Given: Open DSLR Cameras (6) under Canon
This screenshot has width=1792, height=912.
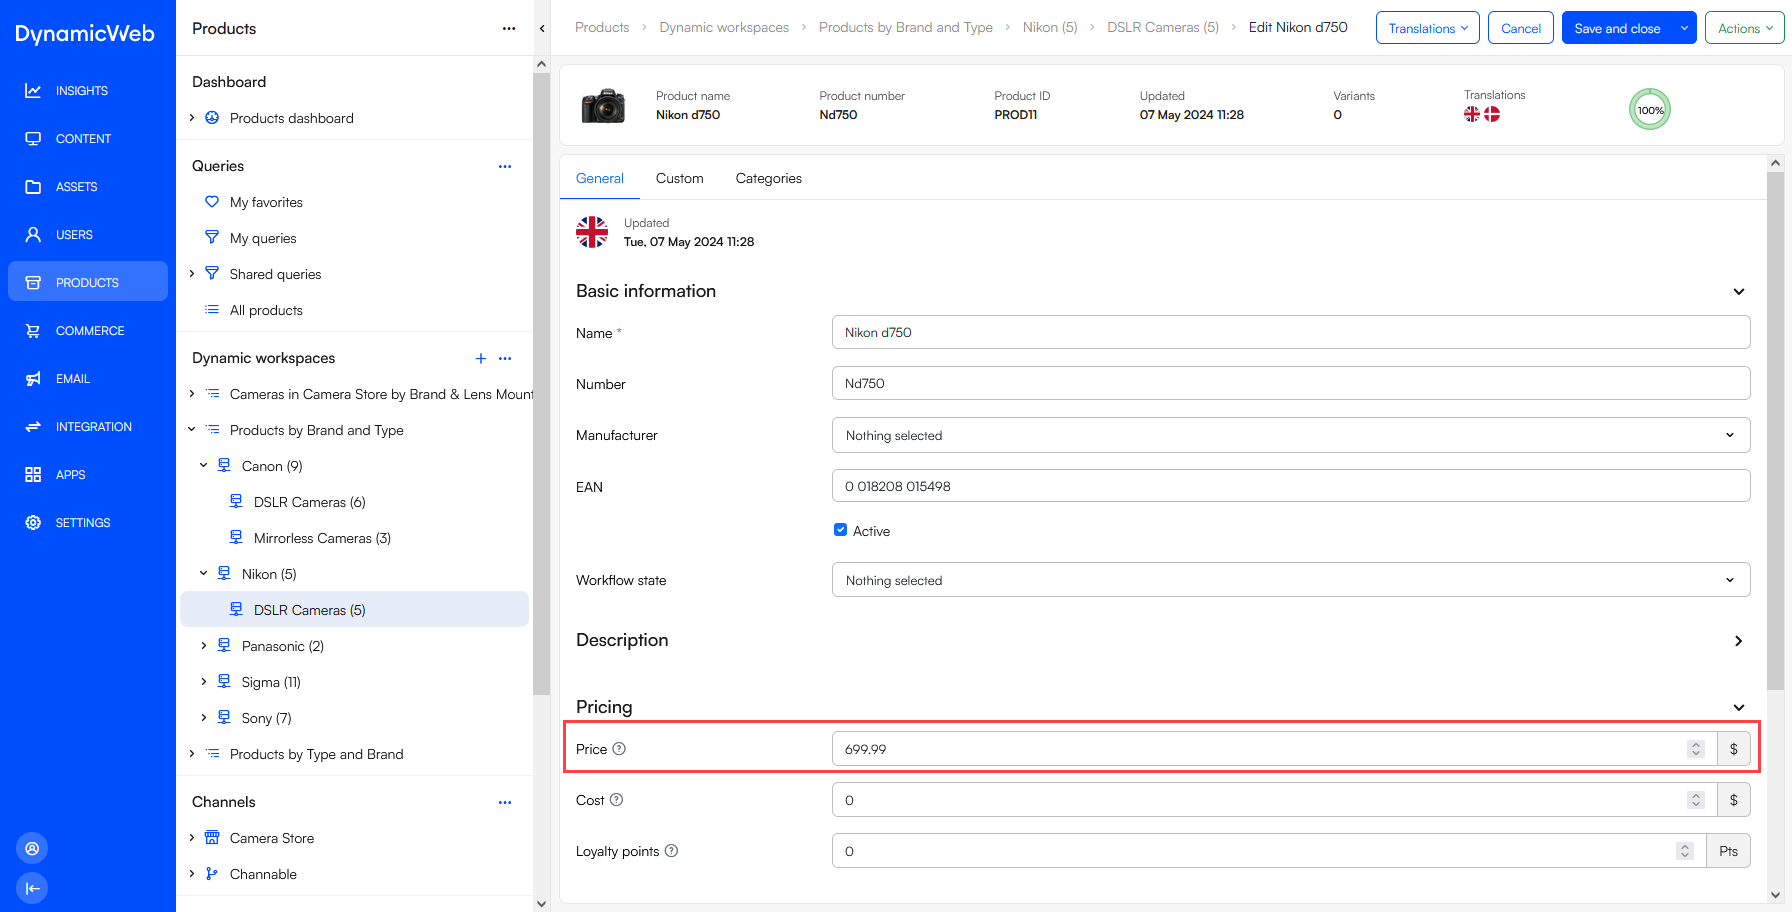Looking at the screenshot, I should 309,502.
